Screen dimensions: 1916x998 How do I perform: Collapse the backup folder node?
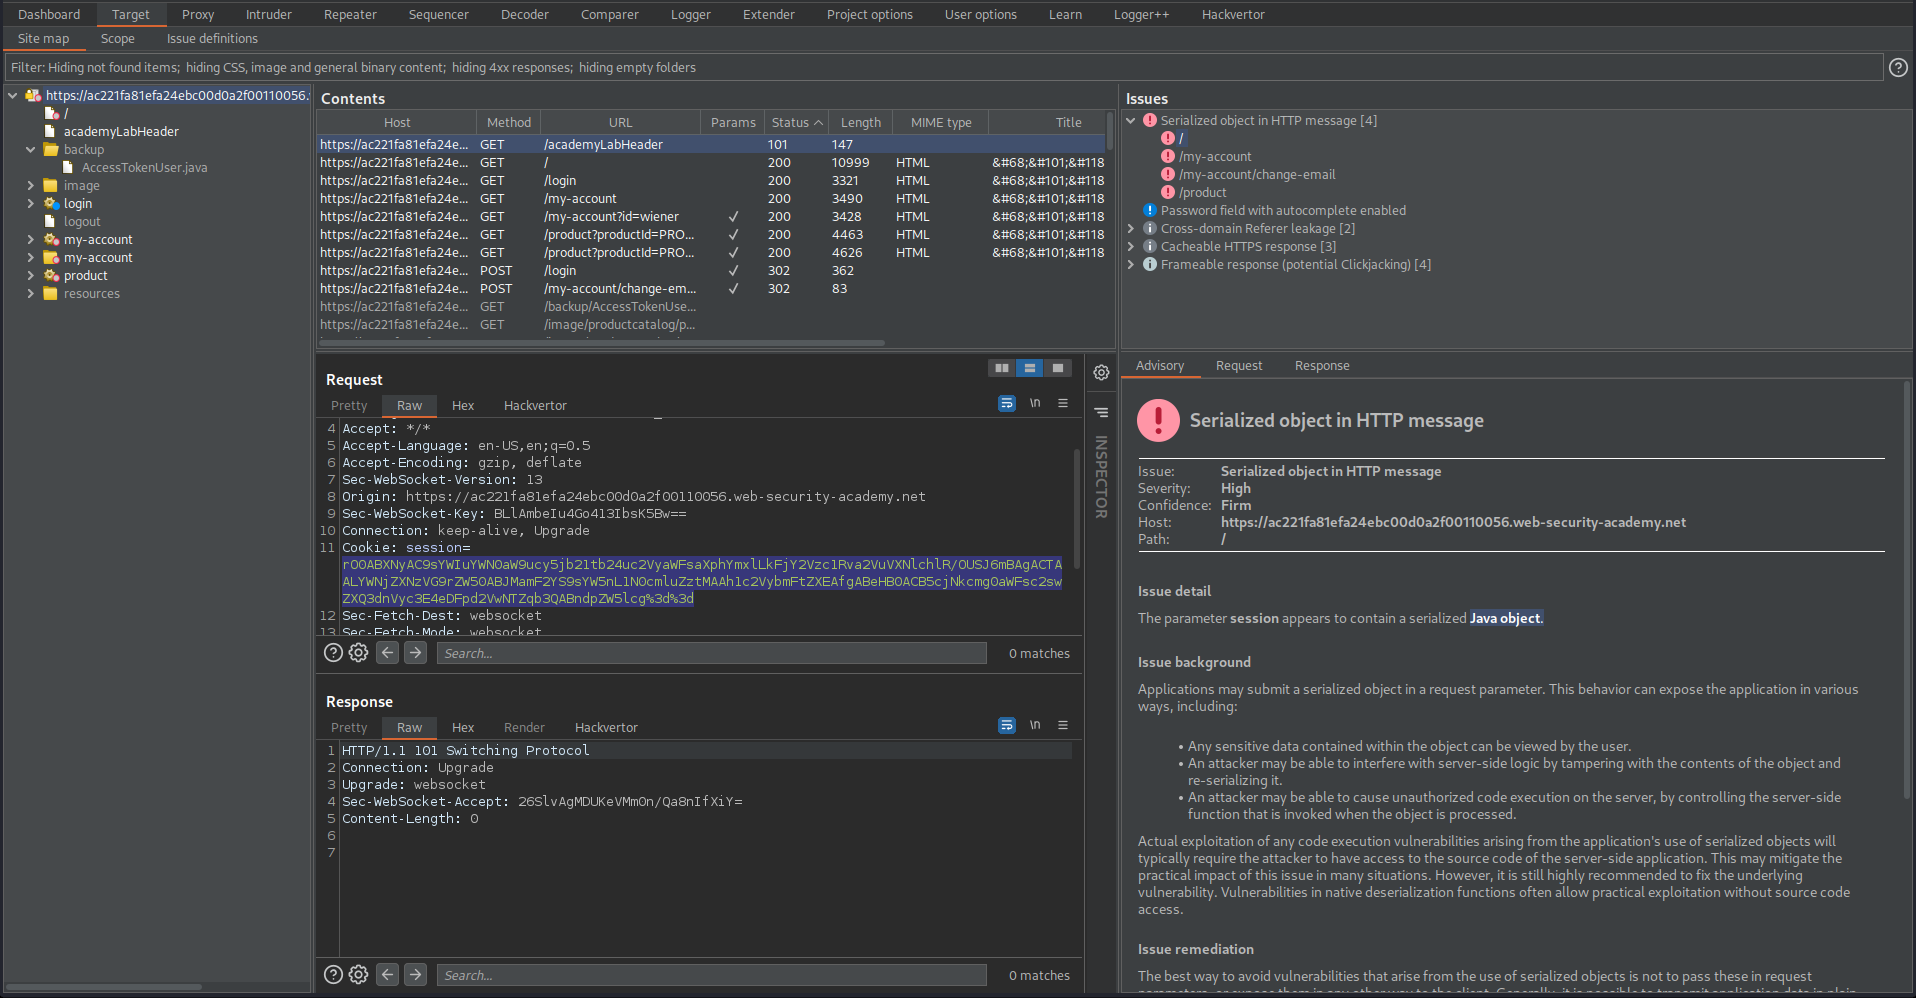(x=30, y=149)
